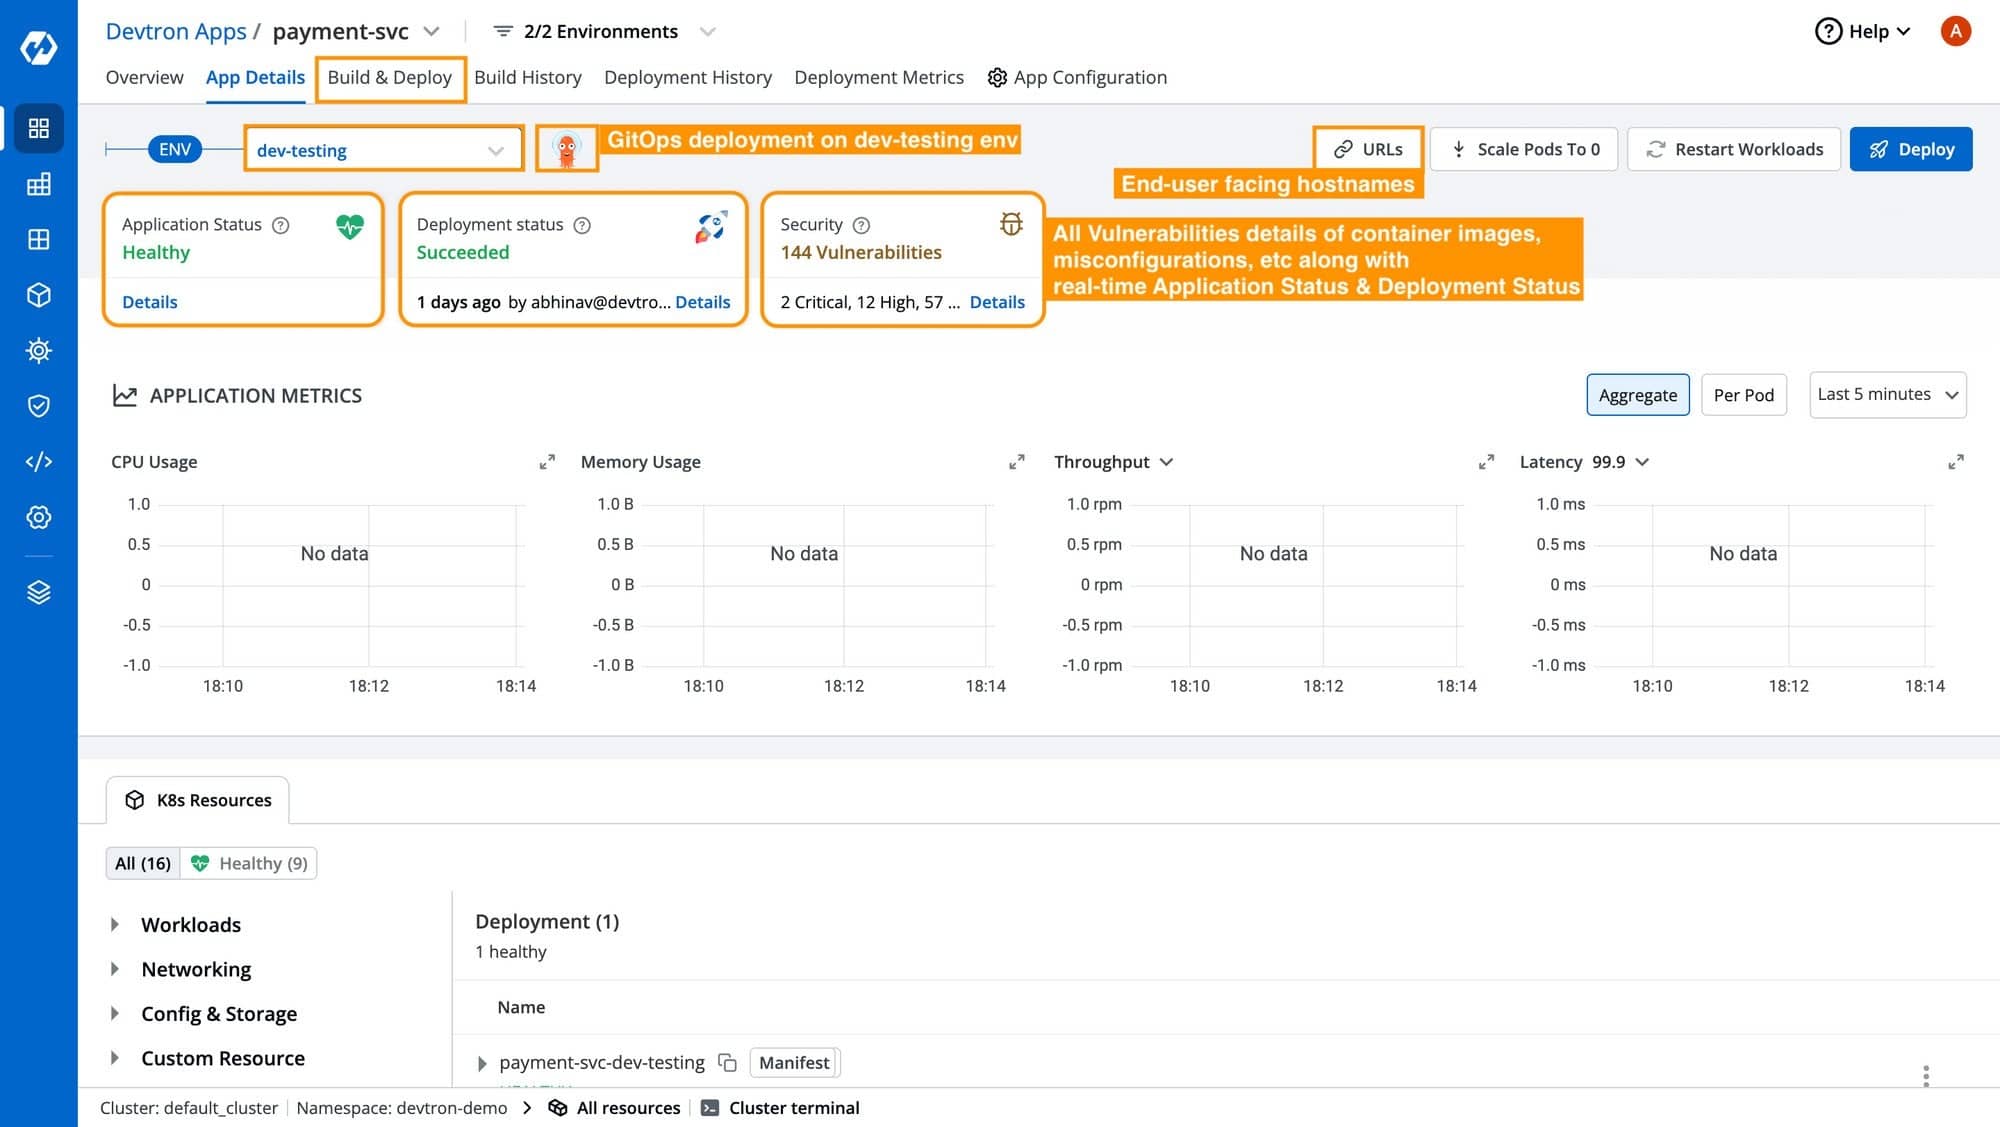Expand the Config & Storage tree node
This screenshot has width=2000, height=1127.
tap(115, 1014)
